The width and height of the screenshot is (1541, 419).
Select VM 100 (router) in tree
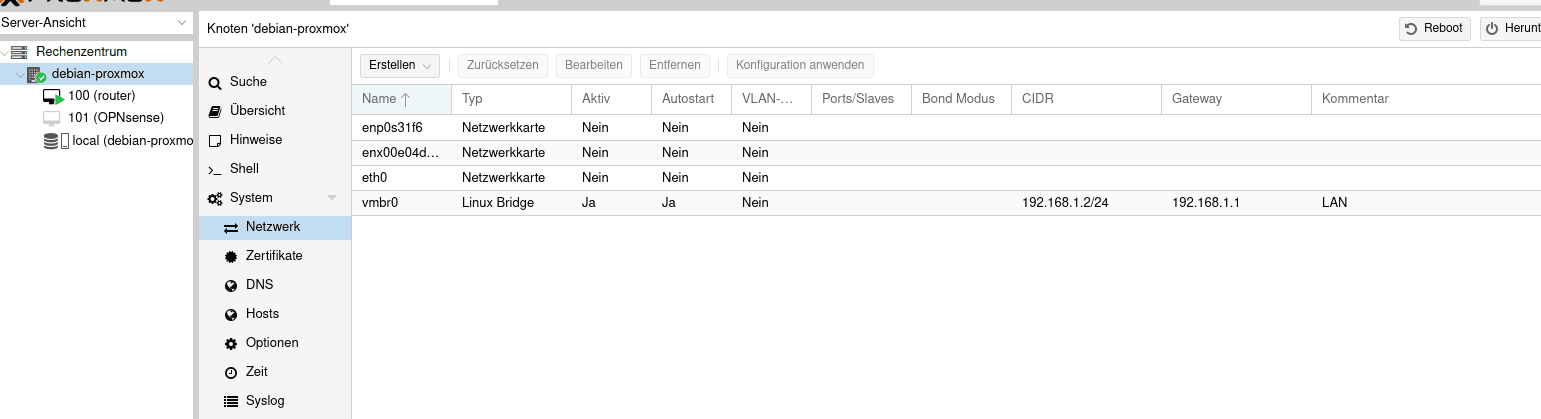coord(100,96)
